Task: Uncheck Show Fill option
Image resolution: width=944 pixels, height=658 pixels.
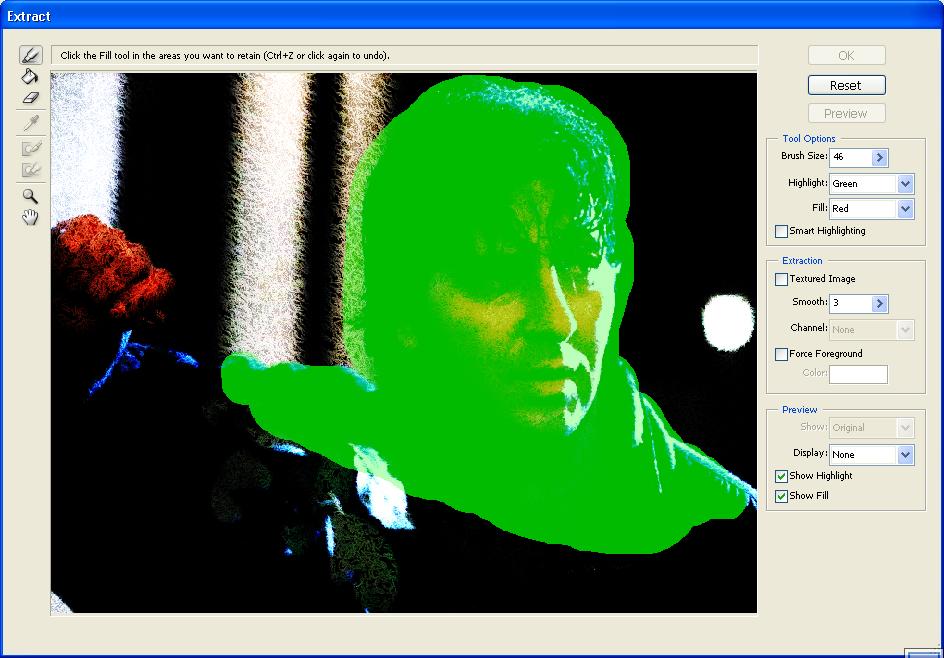Action: [781, 496]
